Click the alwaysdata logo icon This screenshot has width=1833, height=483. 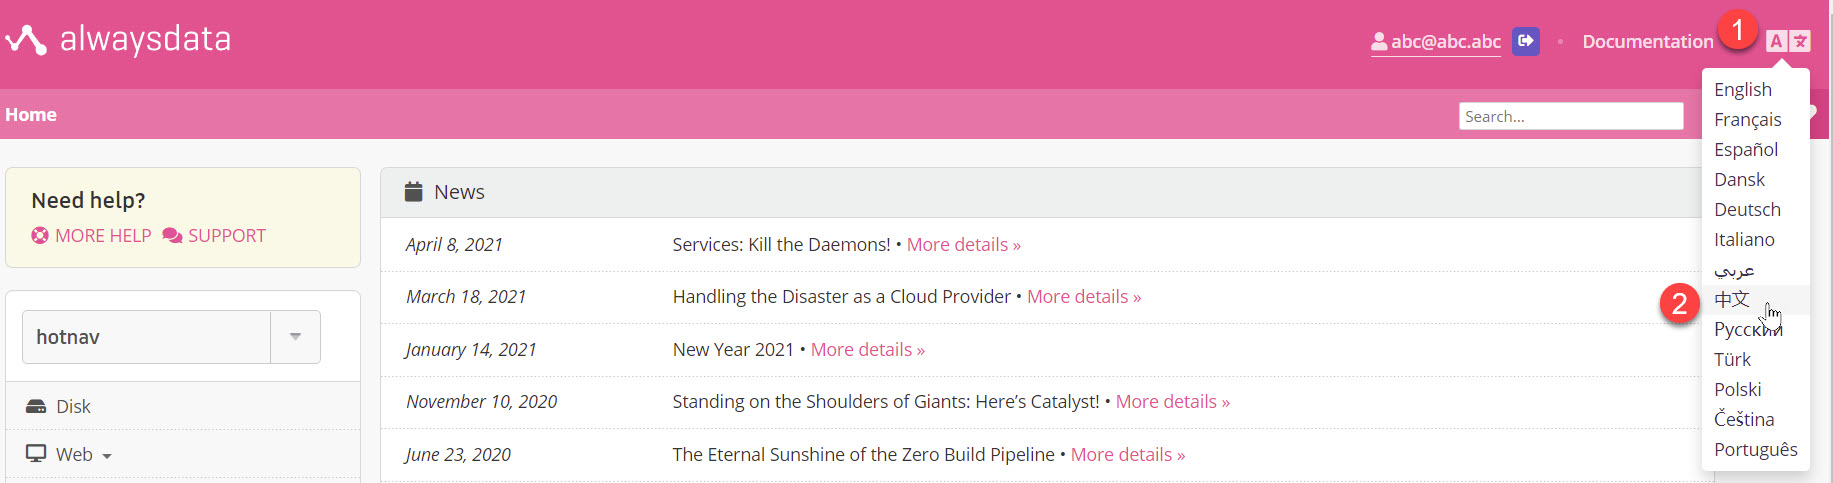click(x=26, y=40)
